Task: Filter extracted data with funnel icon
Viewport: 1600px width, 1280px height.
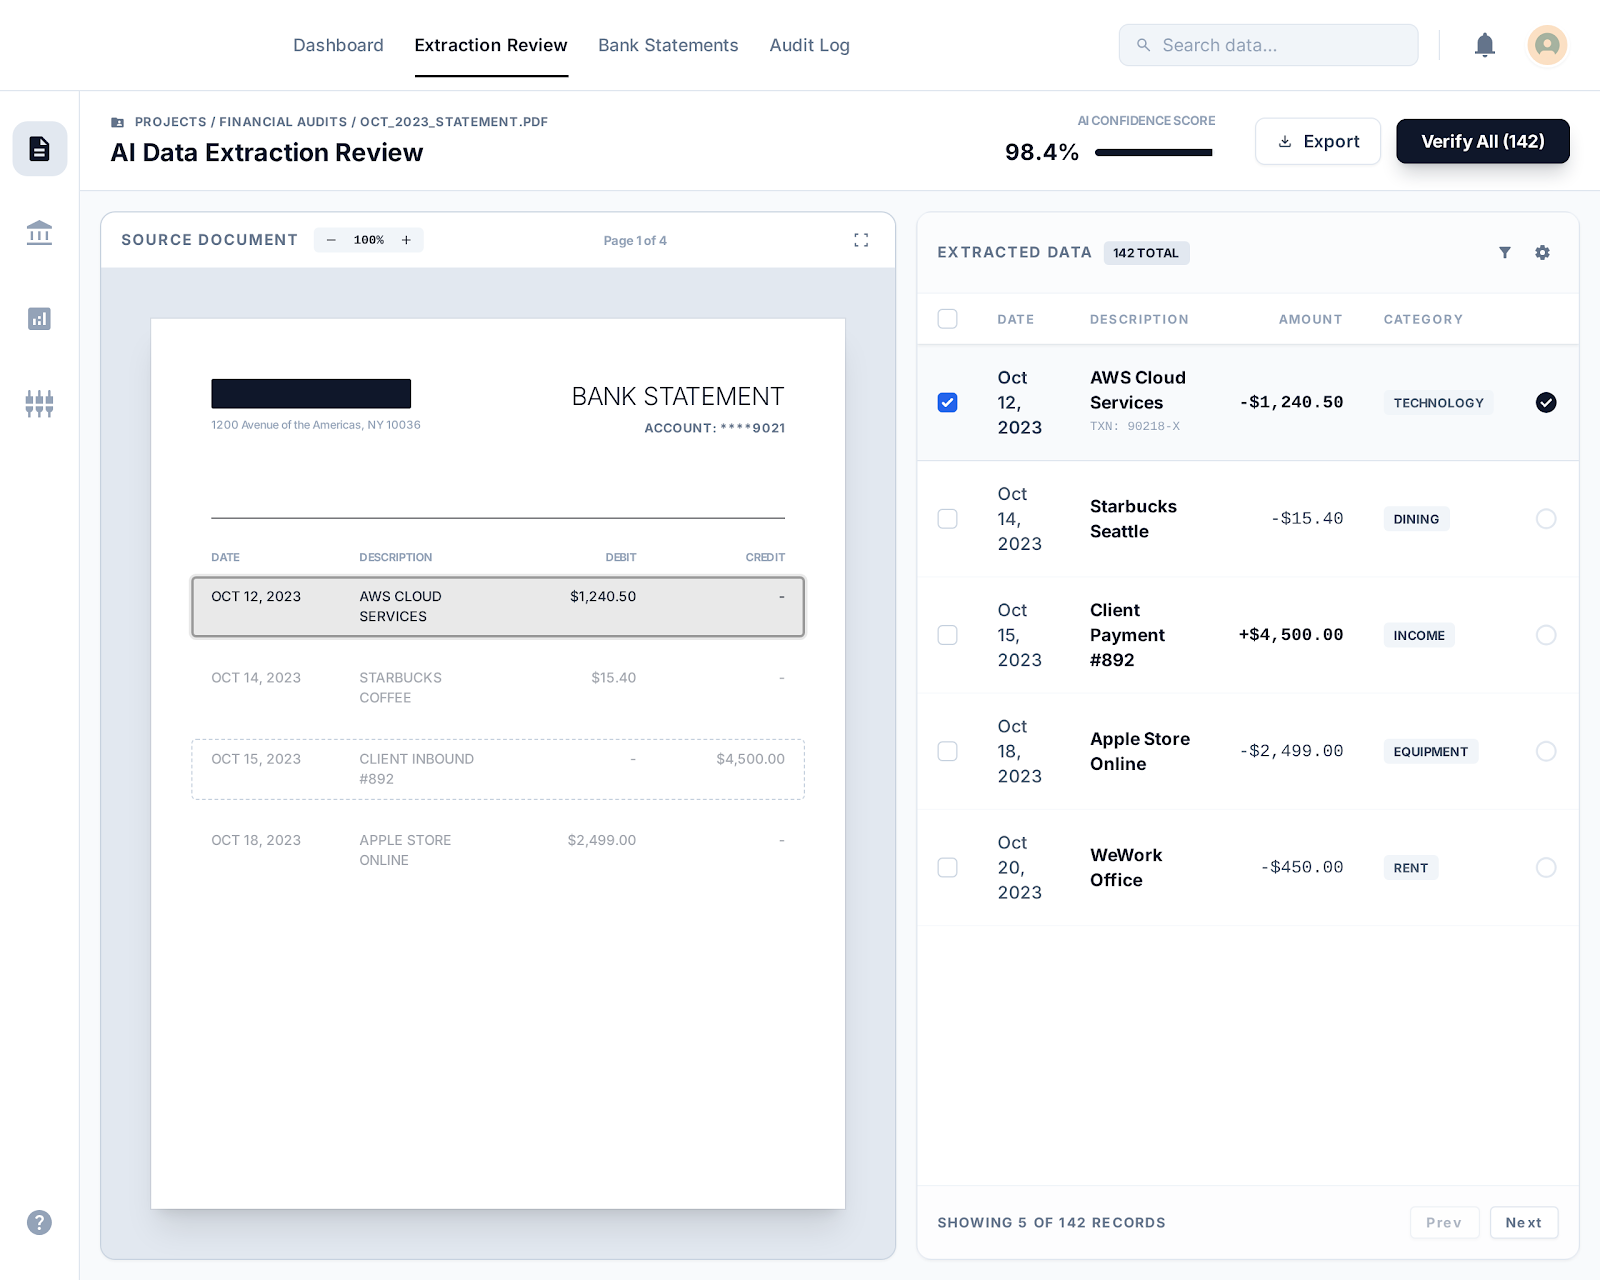Action: [1505, 253]
